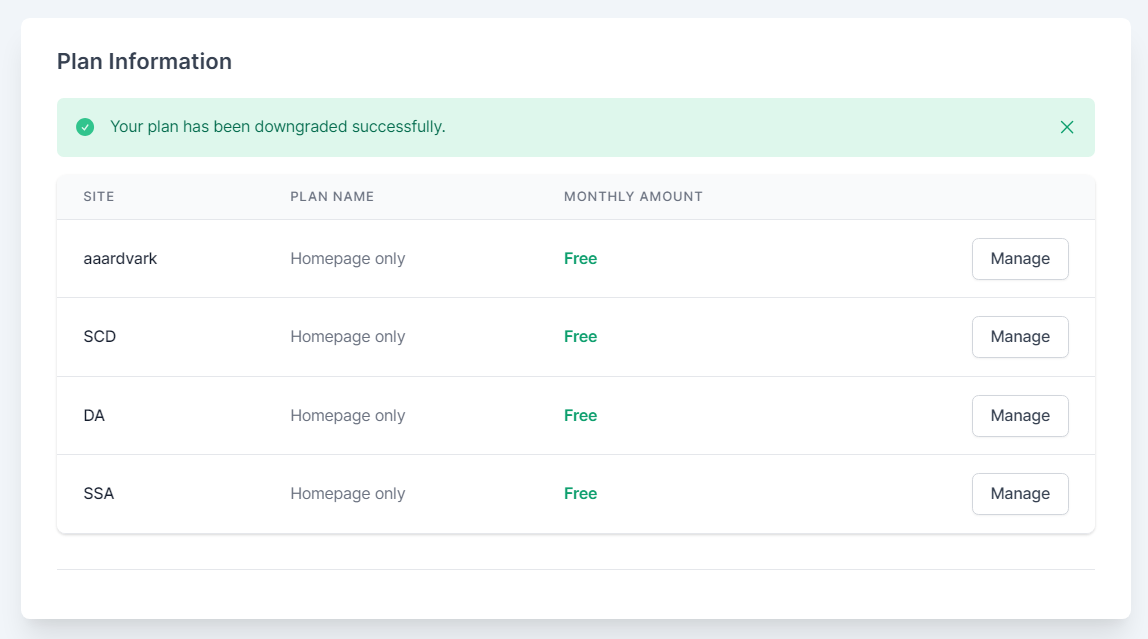Click Free amount in the SSA row
1148x639 pixels.
580,494
